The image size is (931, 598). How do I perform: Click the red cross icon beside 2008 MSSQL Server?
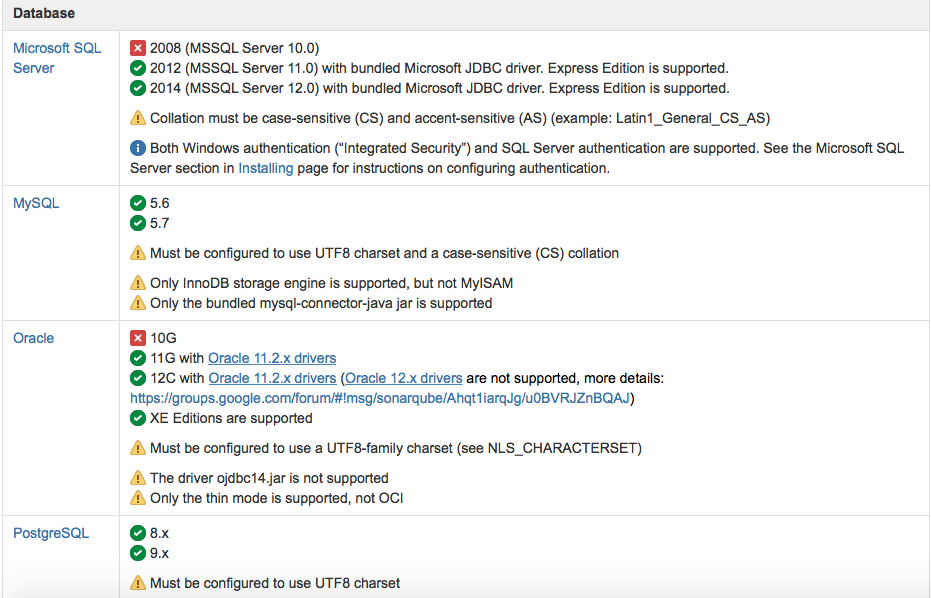click(x=138, y=48)
